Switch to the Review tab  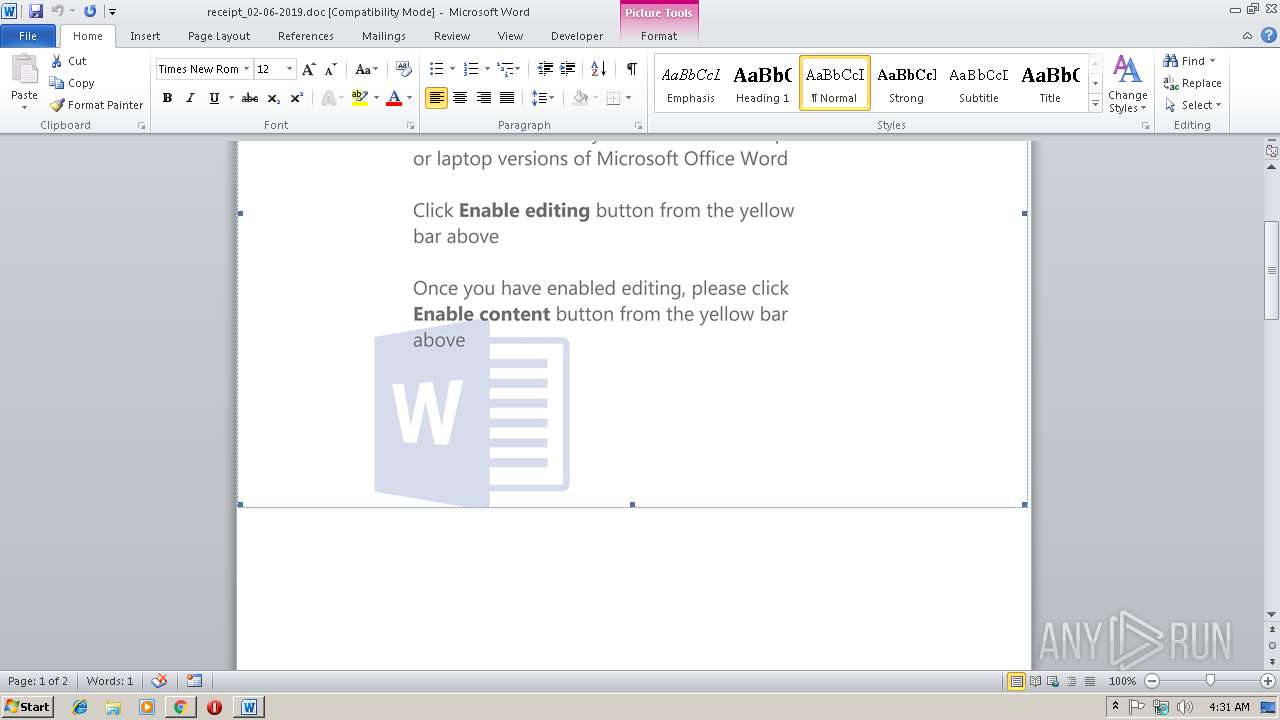click(x=452, y=36)
